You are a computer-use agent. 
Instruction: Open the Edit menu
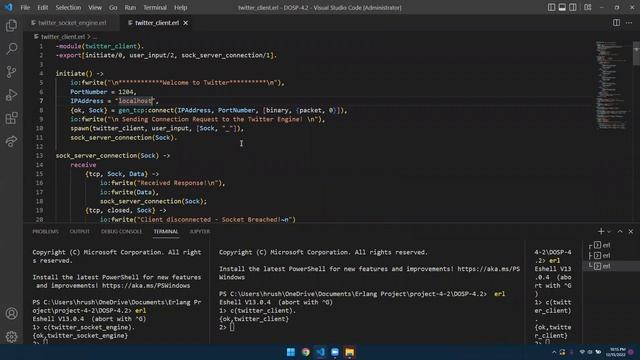tap(42, 7)
